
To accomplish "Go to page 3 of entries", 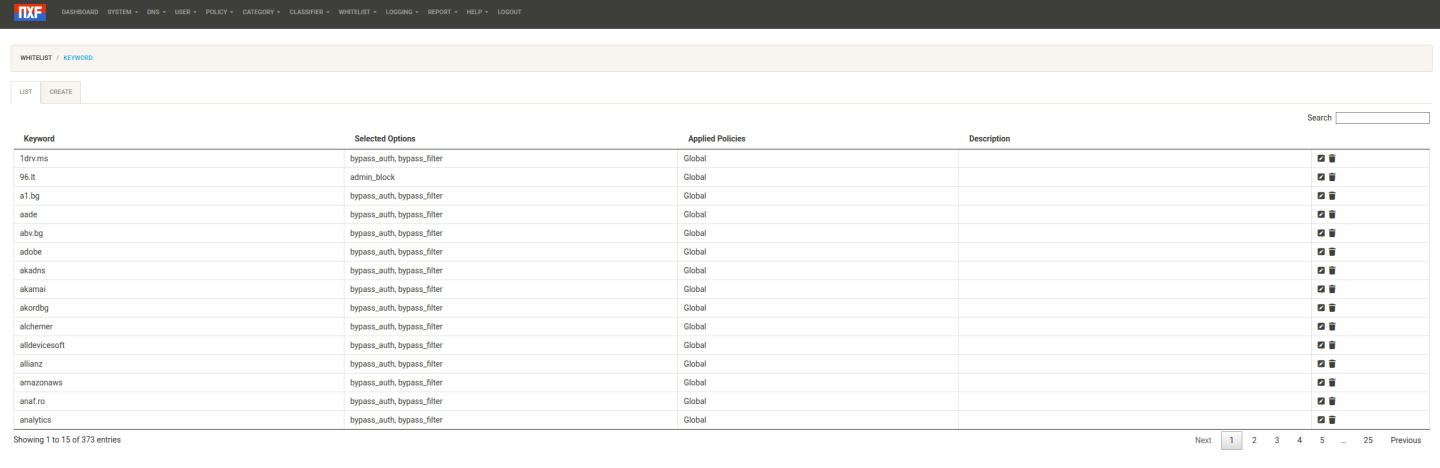I will [1277, 440].
